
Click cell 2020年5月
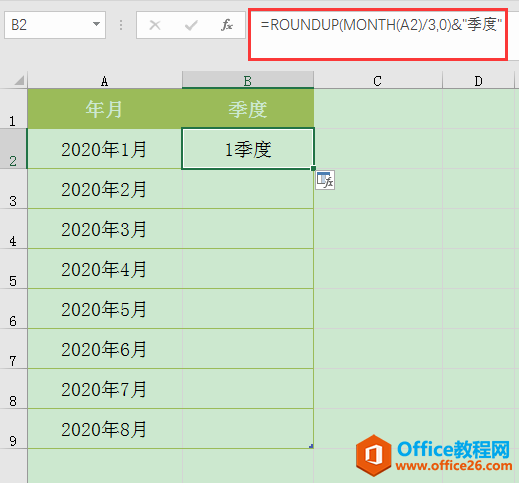tap(105, 309)
